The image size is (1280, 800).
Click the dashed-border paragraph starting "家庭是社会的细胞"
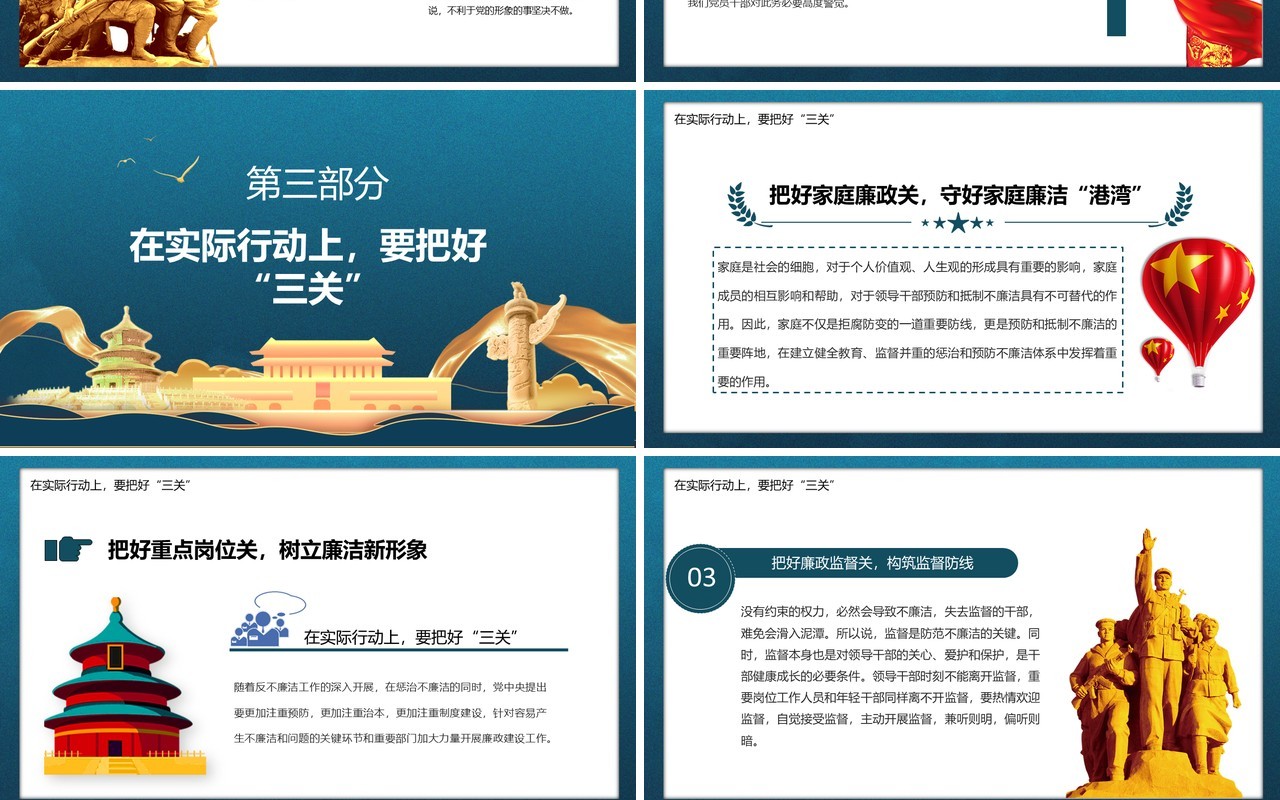917,319
